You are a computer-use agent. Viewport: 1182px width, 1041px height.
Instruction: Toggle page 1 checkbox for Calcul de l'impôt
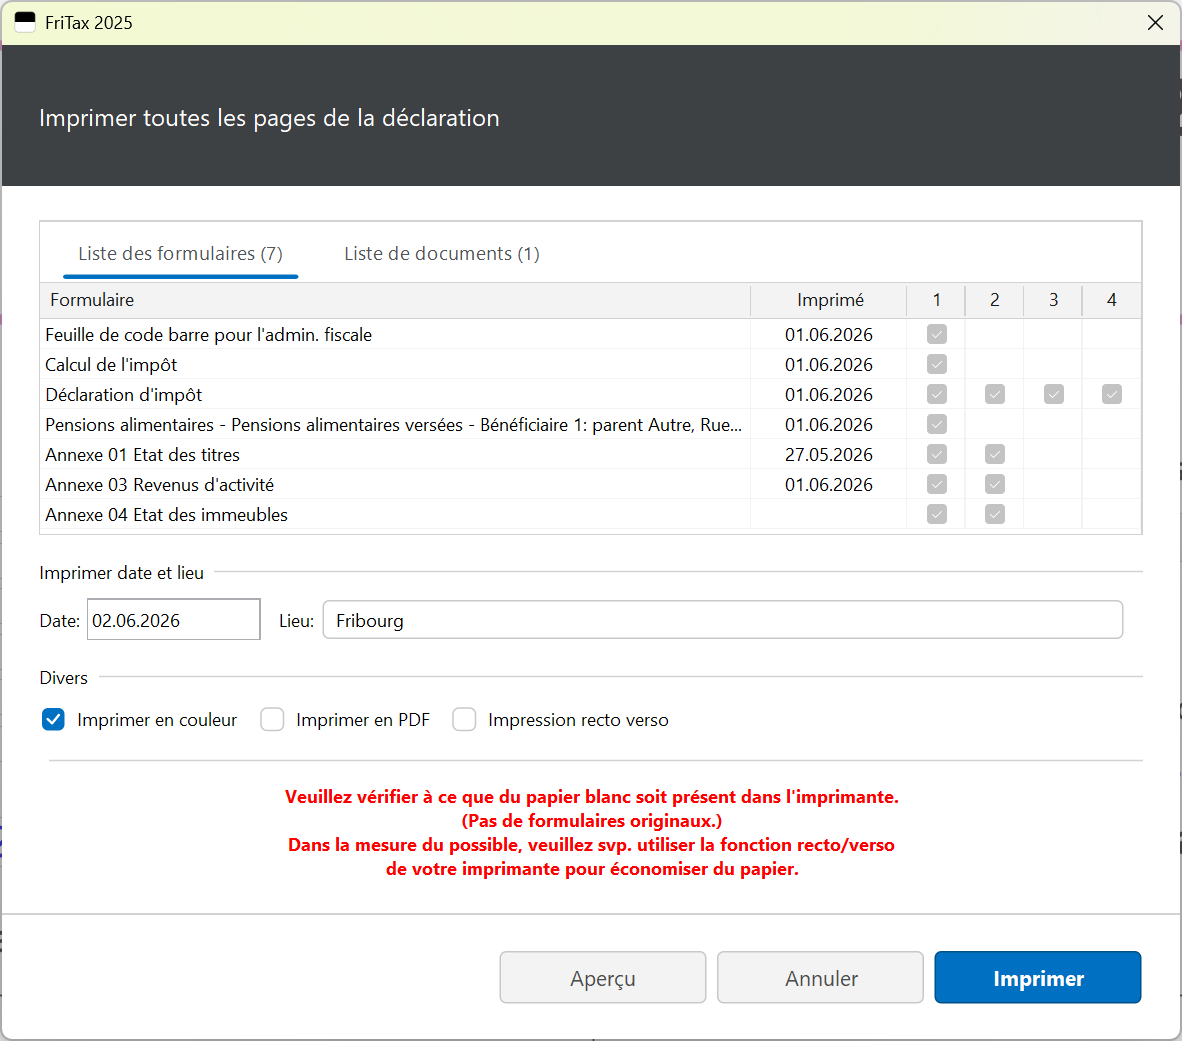[937, 364]
